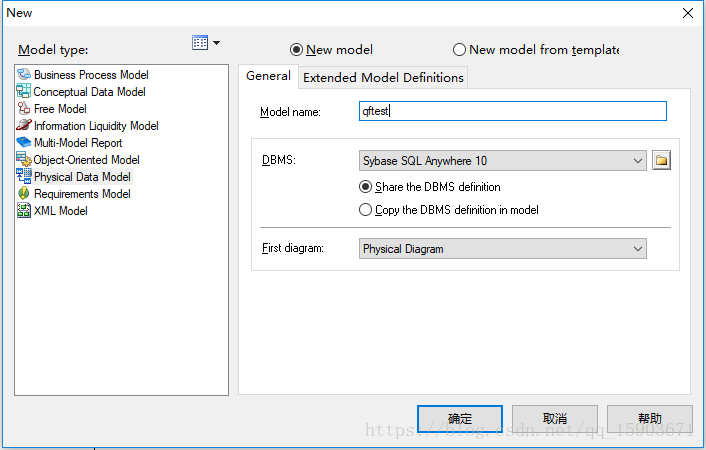
Task: Click the Physical Data Model icon
Action: (24, 176)
